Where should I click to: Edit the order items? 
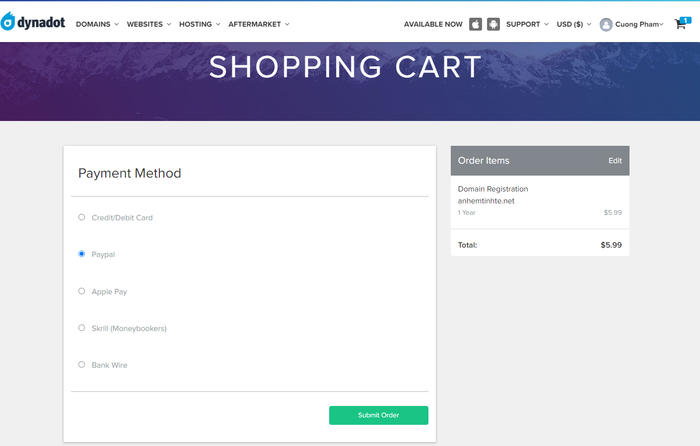point(615,161)
